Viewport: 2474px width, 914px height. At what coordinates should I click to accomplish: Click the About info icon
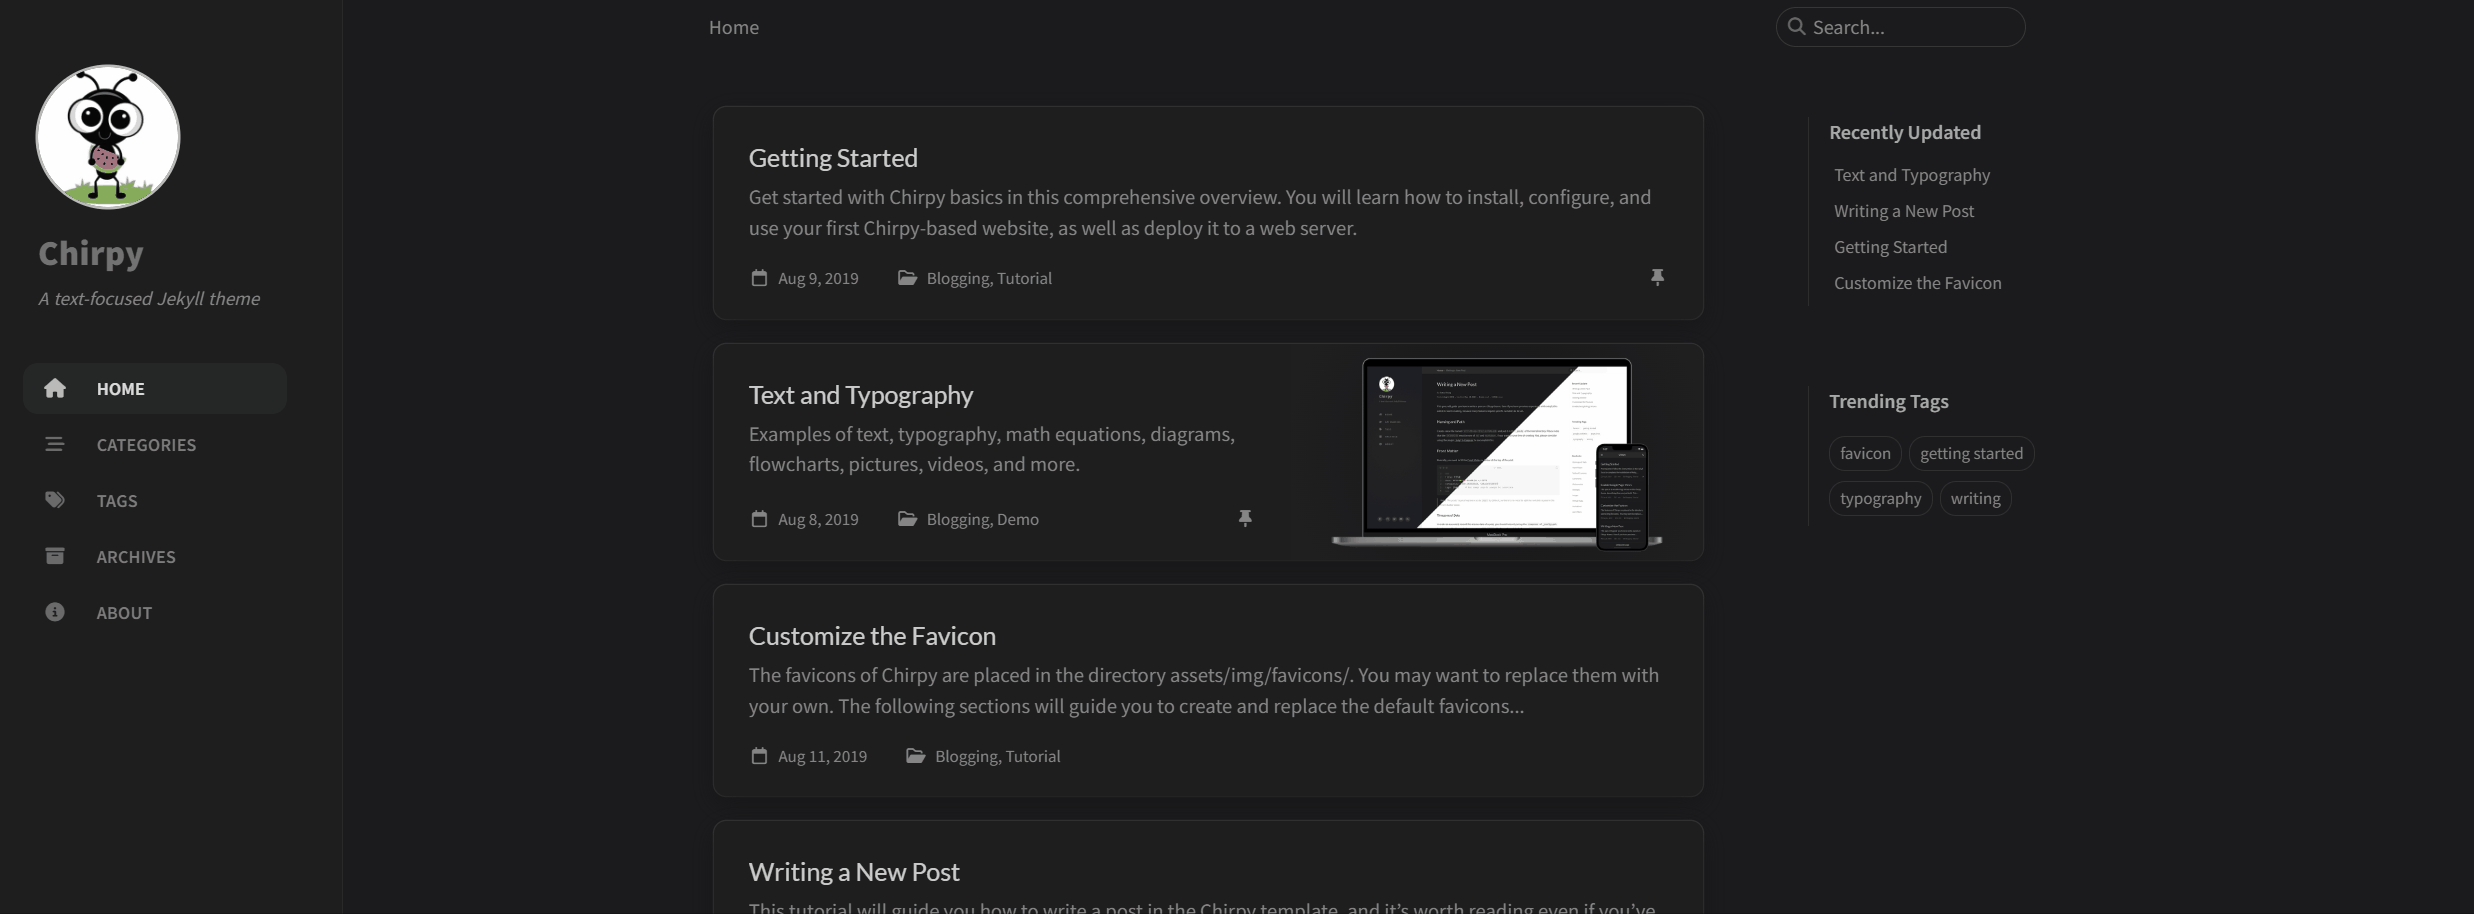pos(55,612)
